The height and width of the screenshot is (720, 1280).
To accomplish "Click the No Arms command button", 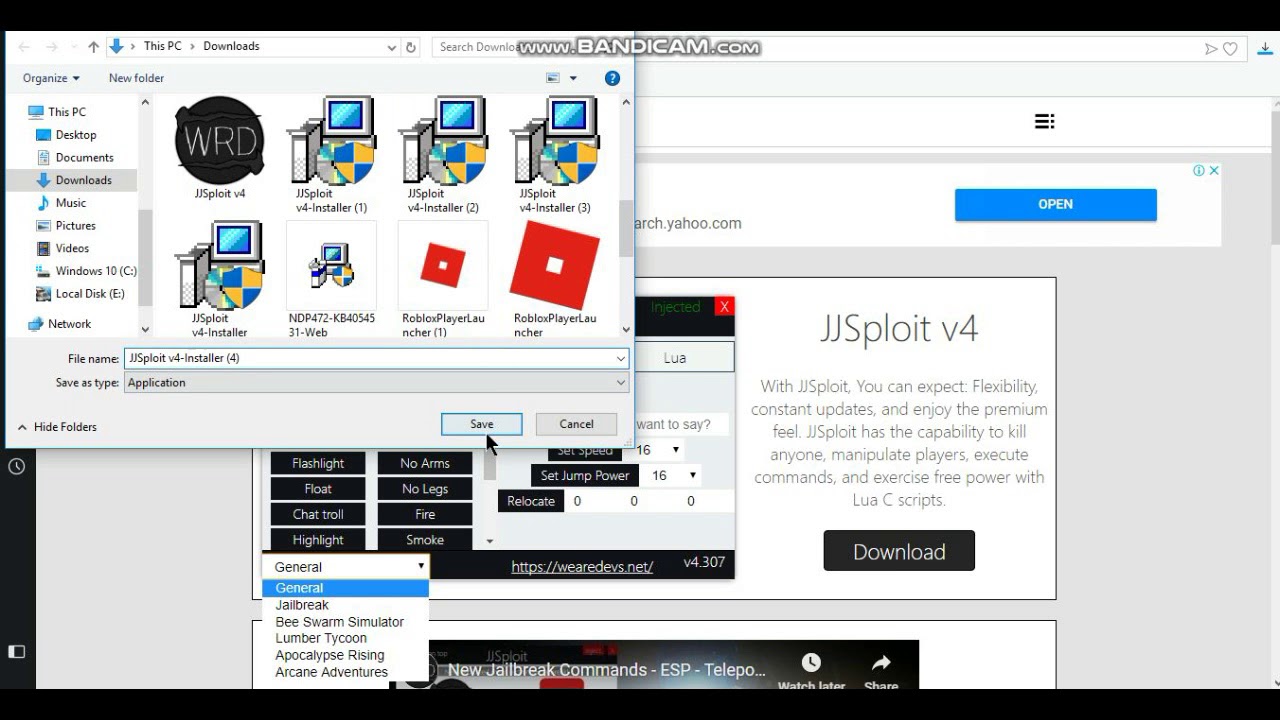I will pyautogui.click(x=425, y=463).
